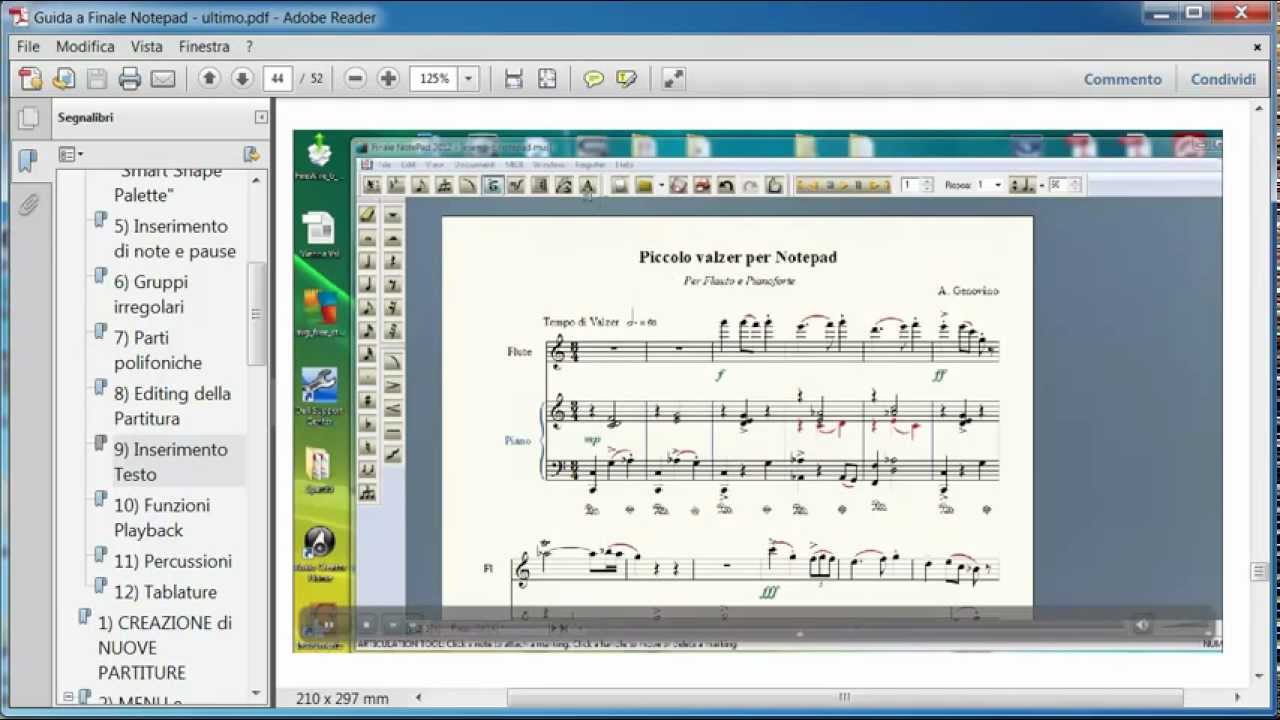Screen dimensions: 1280x720
Task: Click the "210 x 297 mm" page size label
Action: [342, 698]
